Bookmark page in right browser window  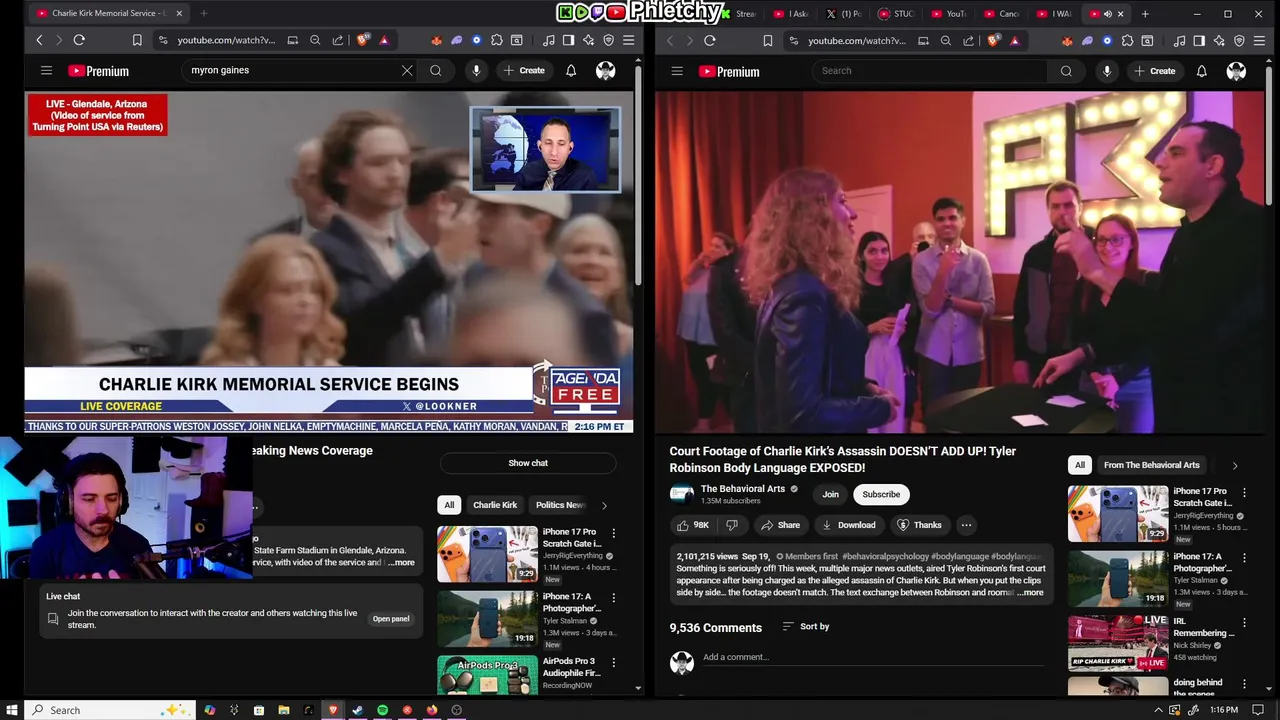(768, 40)
